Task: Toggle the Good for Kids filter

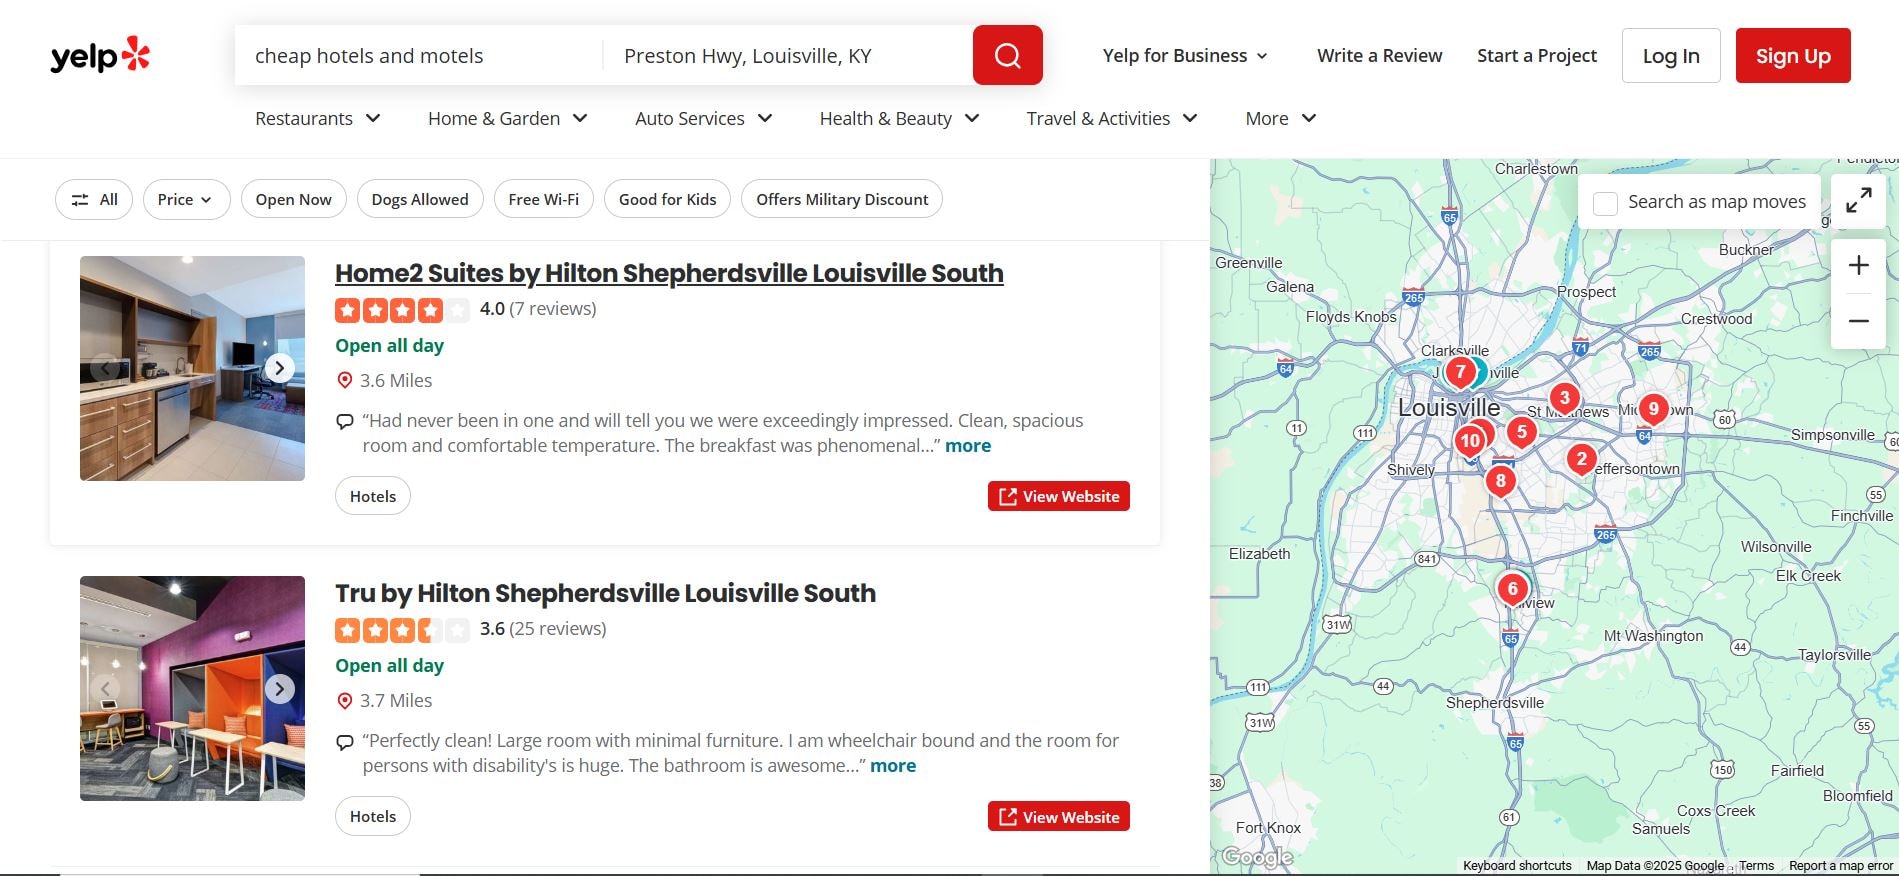Action: [667, 199]
